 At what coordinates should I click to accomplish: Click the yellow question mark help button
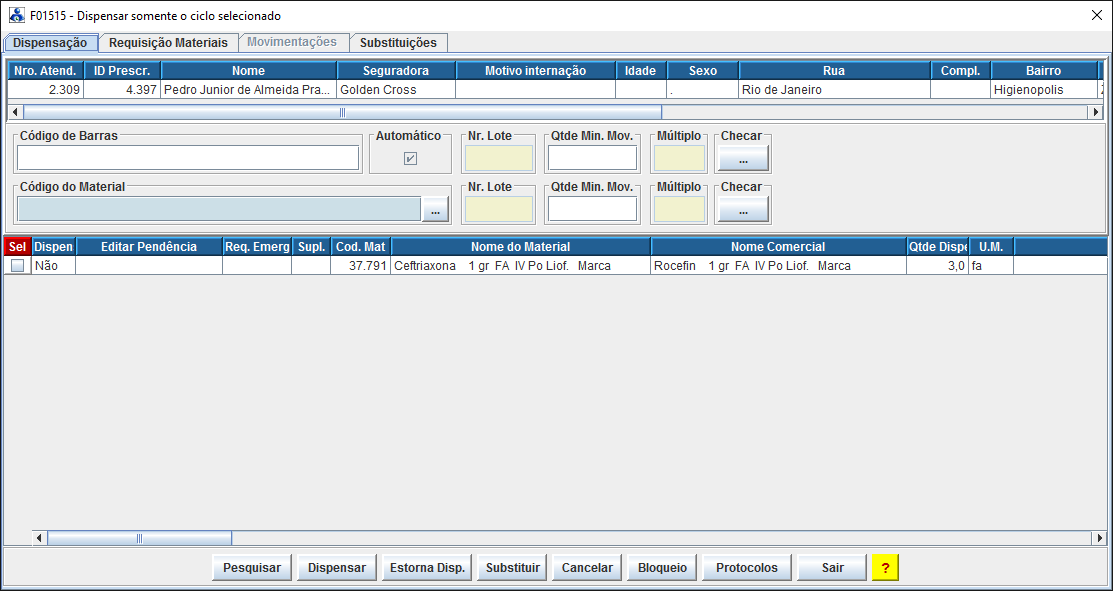tap(885, 567)
